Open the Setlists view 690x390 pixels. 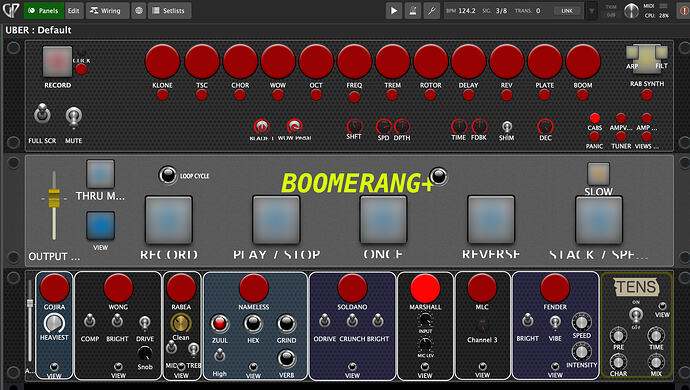[x=169, y=11]
